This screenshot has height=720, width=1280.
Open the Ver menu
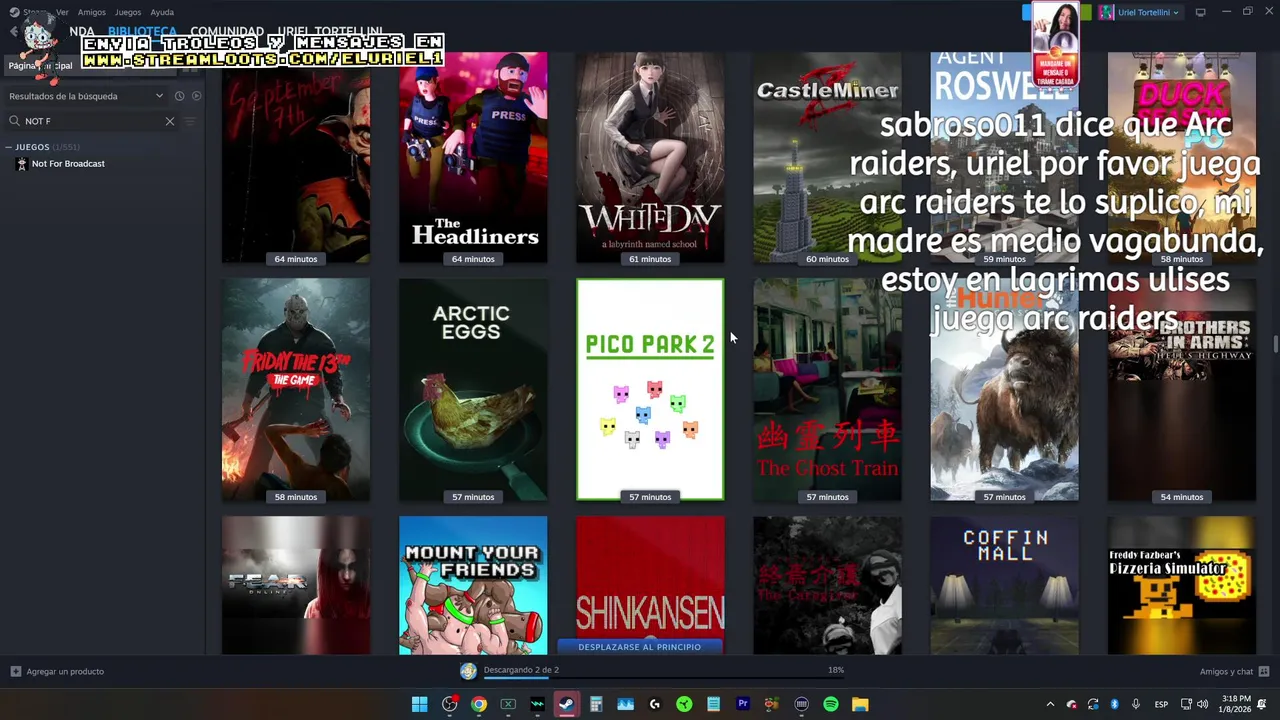[62, 12]
